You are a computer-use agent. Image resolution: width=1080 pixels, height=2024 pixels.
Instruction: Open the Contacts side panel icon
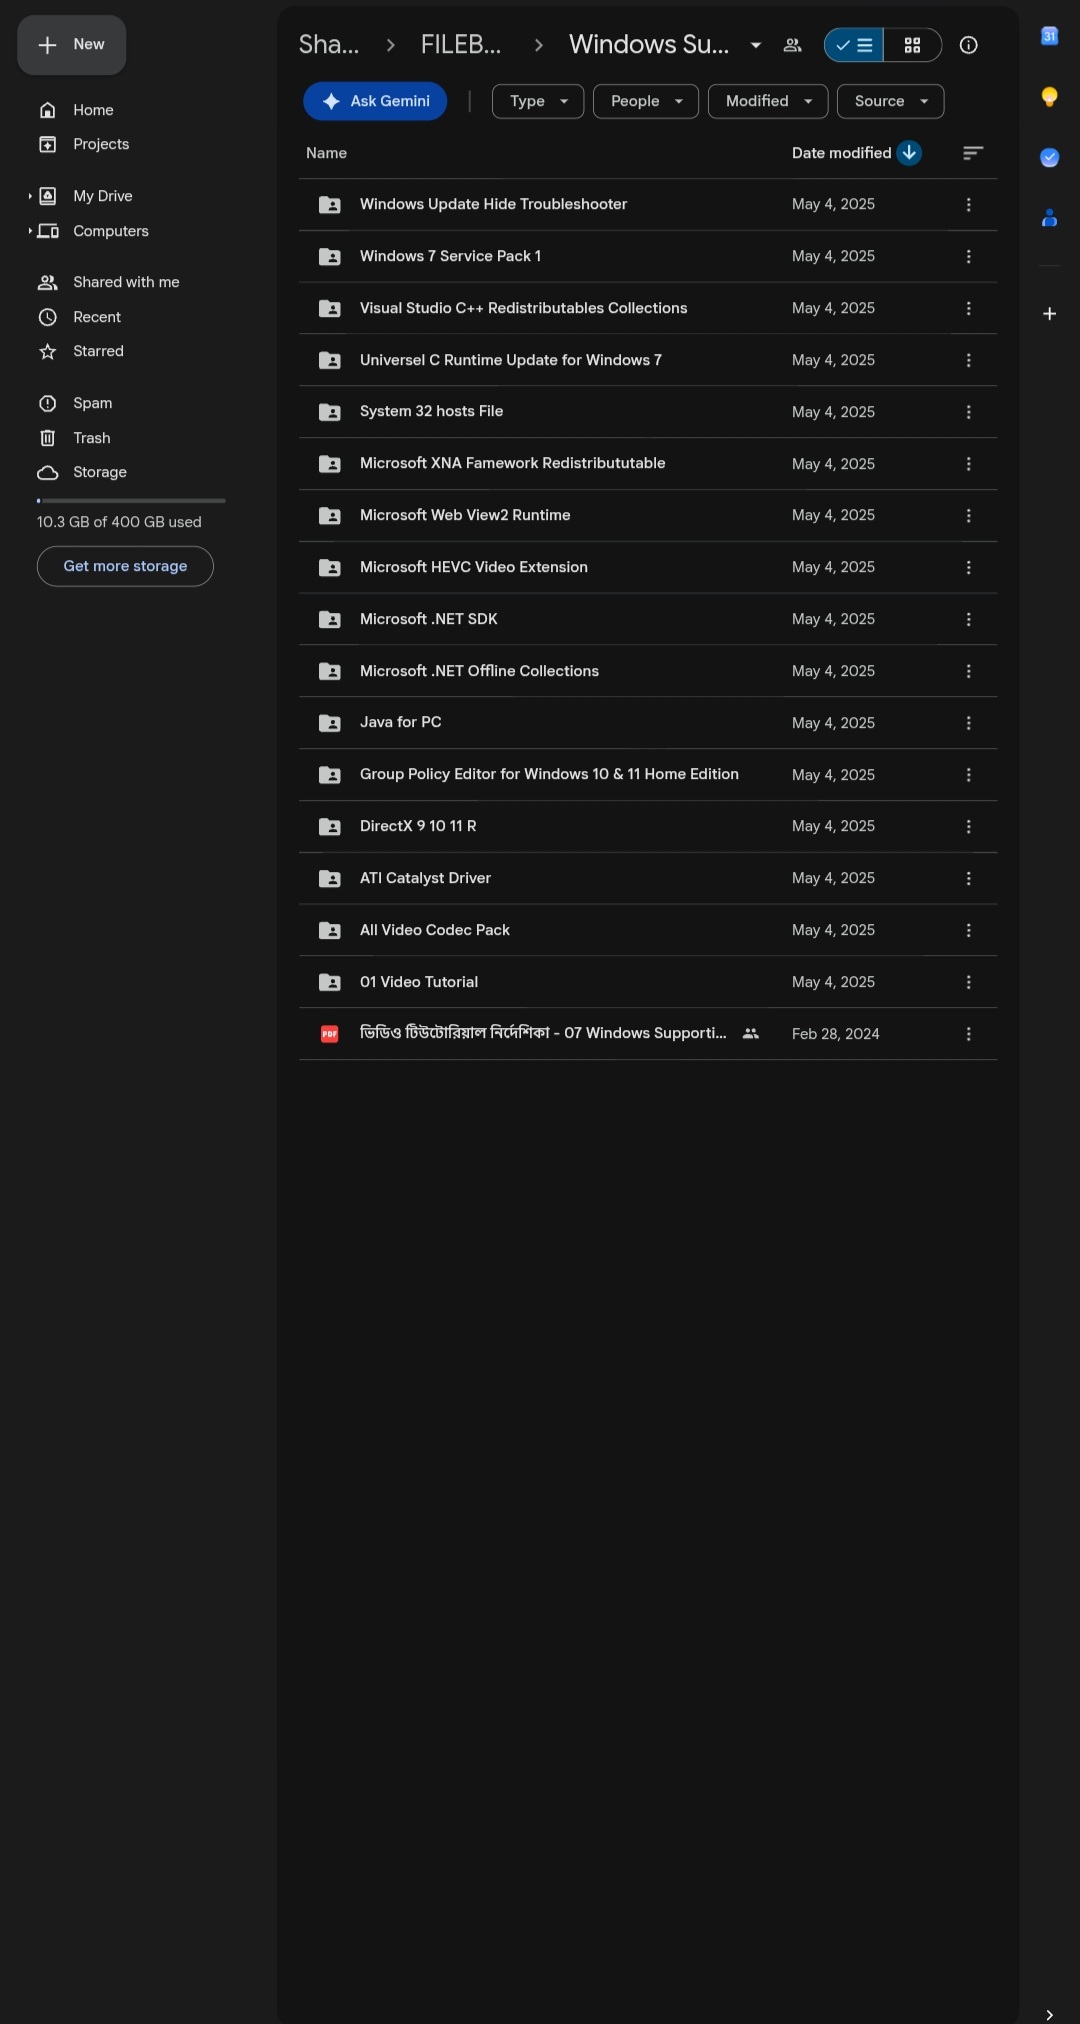pyautogui.click(x=1049, y=217)
